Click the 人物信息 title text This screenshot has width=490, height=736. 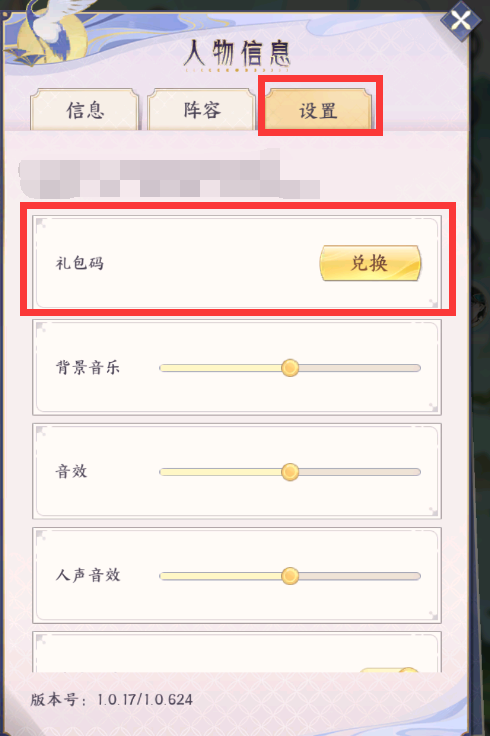237,53
